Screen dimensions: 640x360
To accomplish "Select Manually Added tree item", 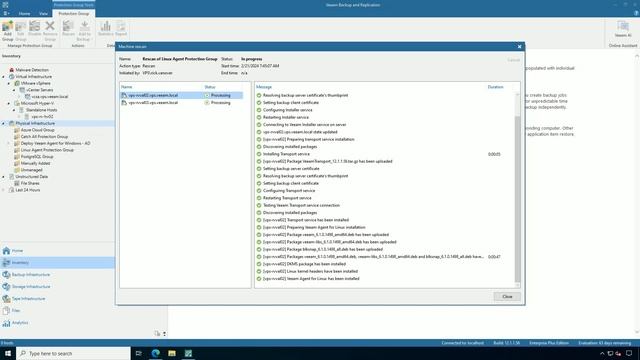I will coord(36,163).
